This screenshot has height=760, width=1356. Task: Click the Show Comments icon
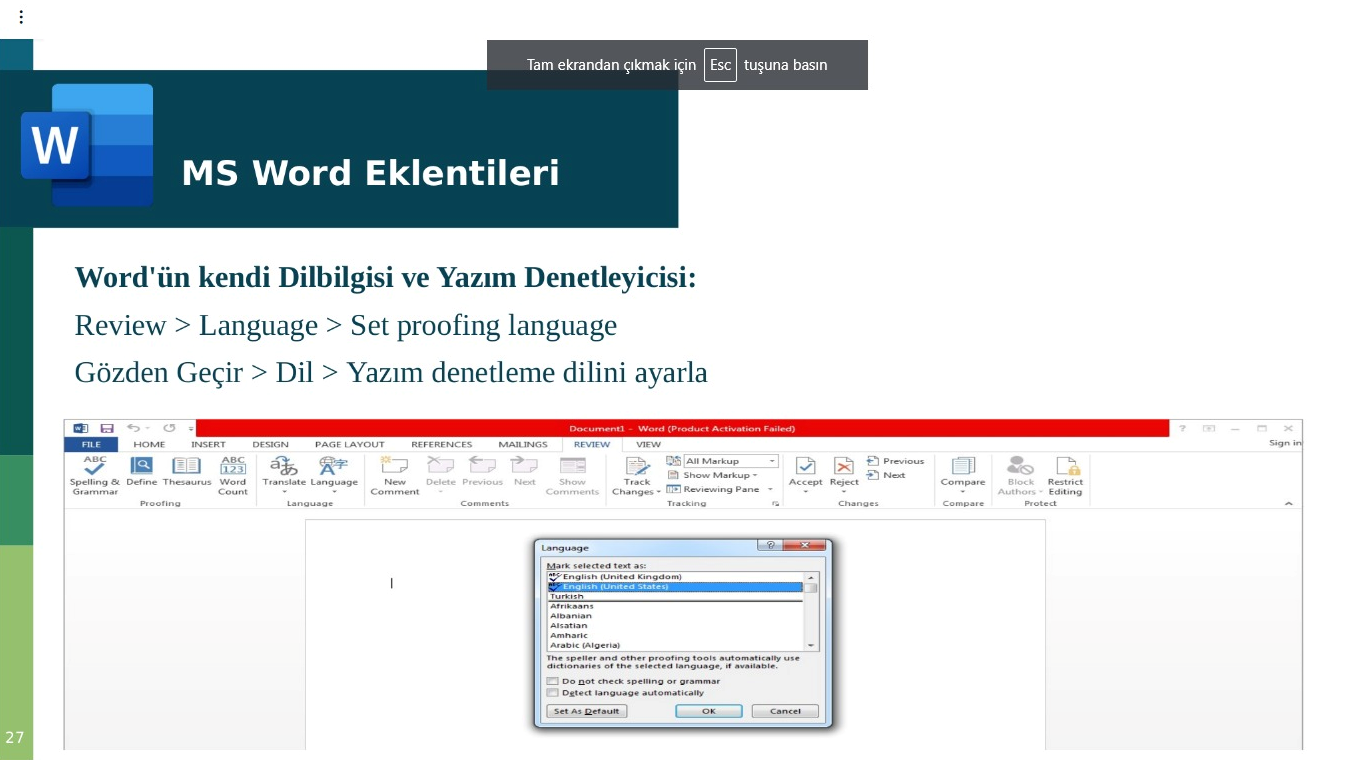[x=572, y=476]
